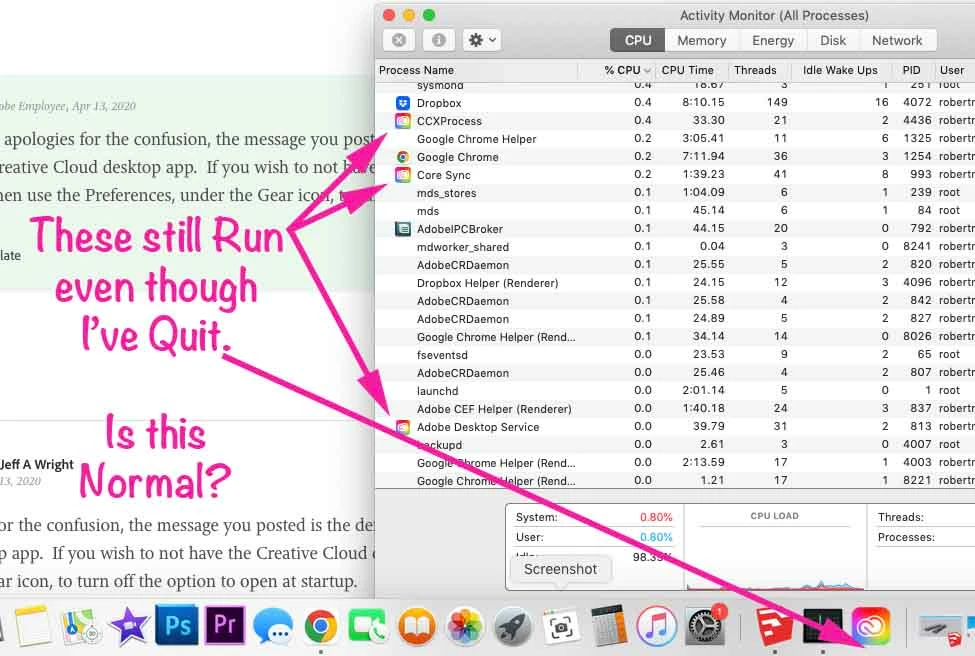Switch to the CPU tab
This screenshot has height=656, width=975.
click(x=637, y=40)
